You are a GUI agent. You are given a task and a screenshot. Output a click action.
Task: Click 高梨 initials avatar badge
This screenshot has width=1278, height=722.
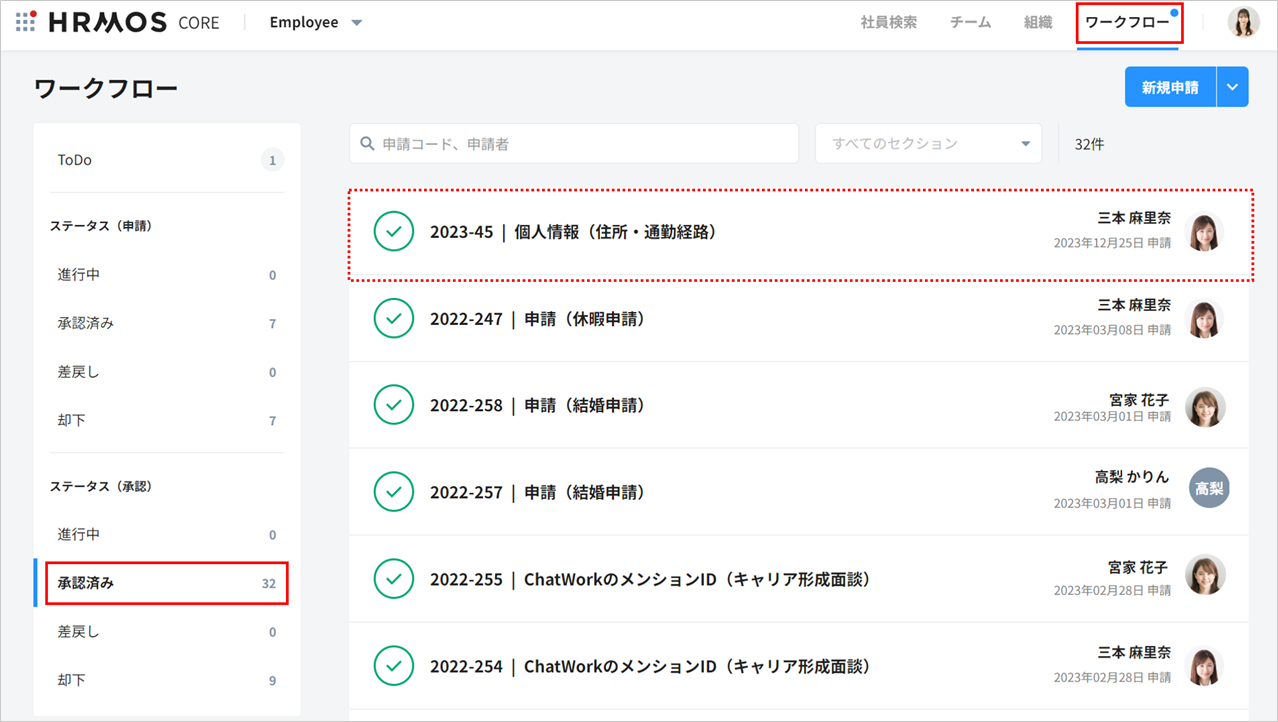pyautogui.click(x=1209, y=488)
